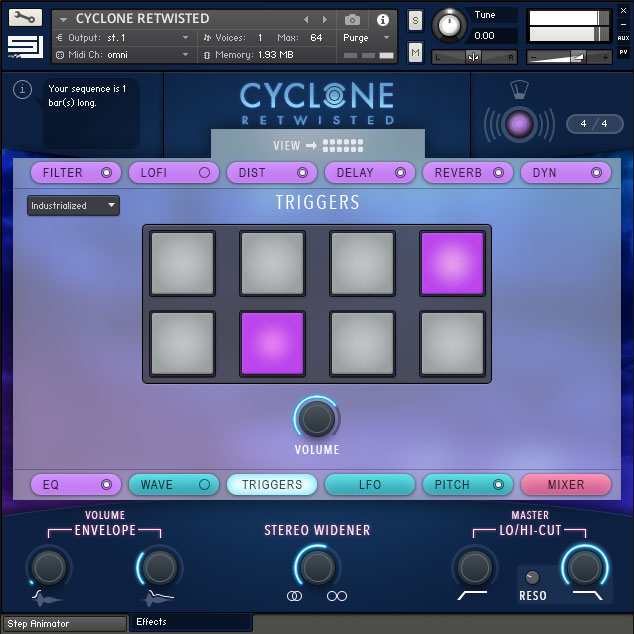Toggle the FILTER effect power button
The height and width of the screenshot is (634, 634).
point(107,173)
